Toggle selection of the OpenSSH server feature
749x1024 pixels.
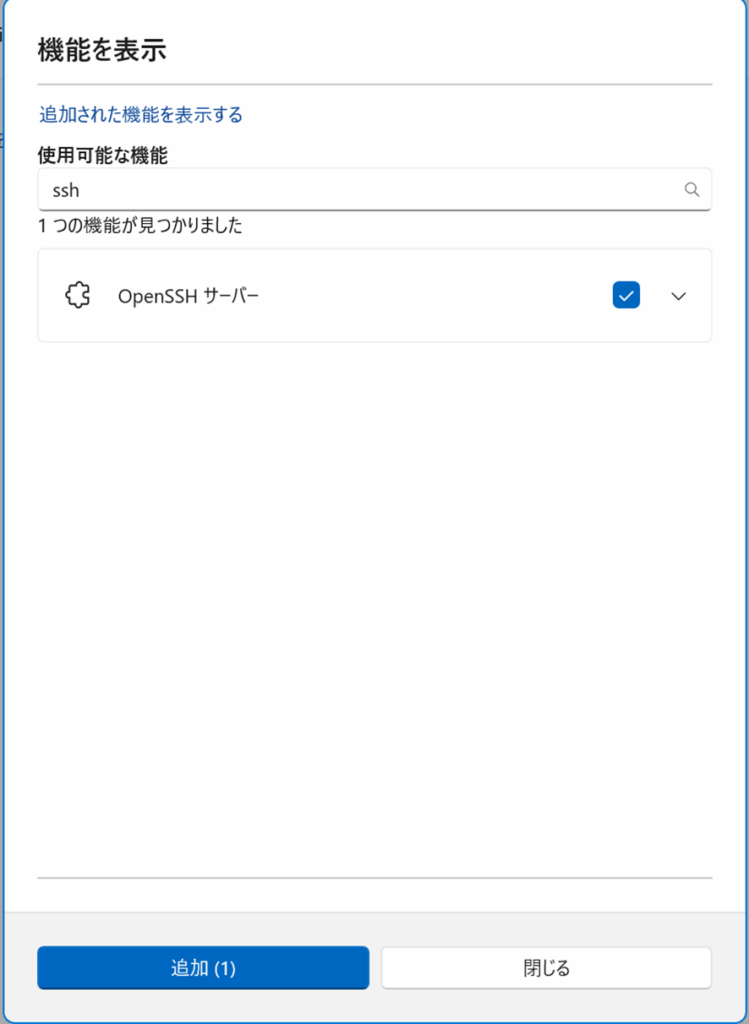[x=626, y=295]
